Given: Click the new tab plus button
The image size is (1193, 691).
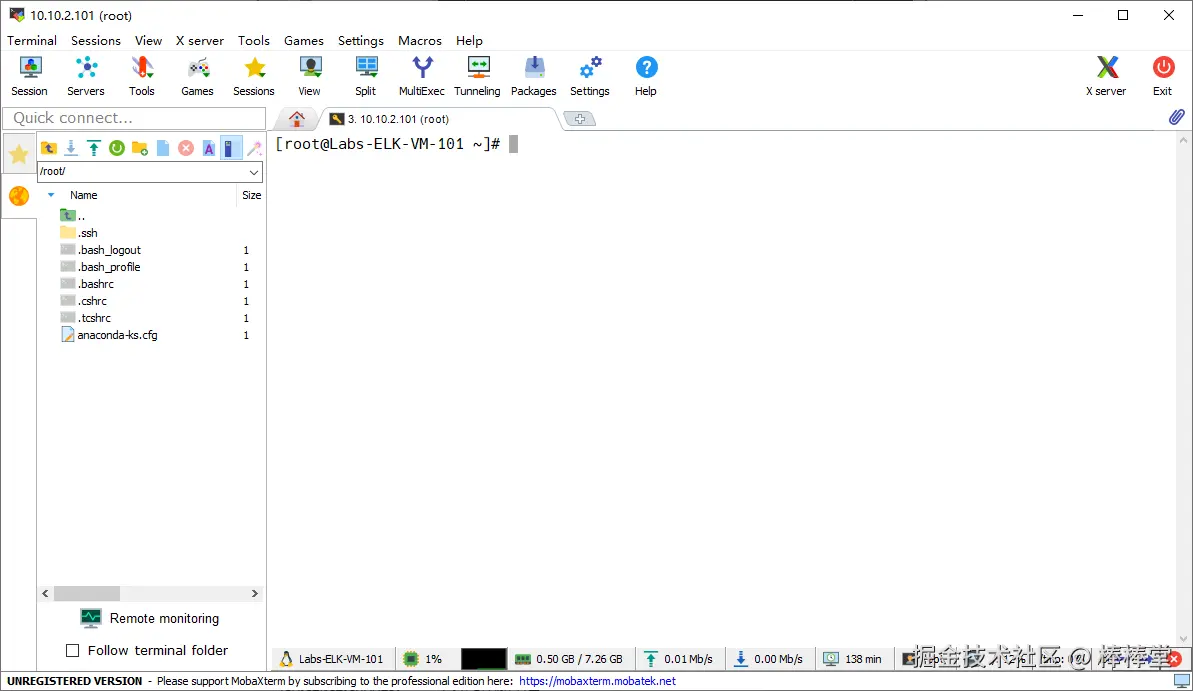Looking at the screenshot, I should (580, 119).
